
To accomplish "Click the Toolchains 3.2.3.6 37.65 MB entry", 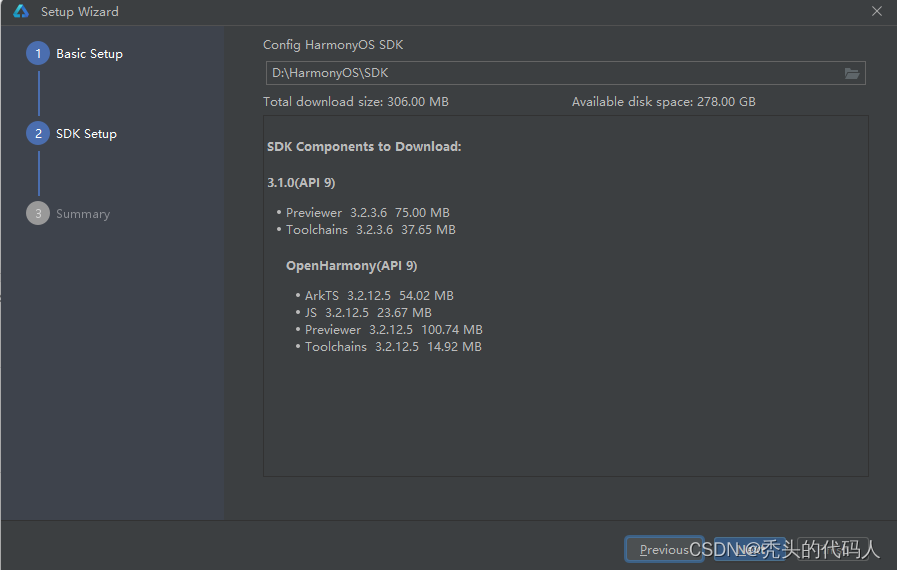I will pos(371,230).
